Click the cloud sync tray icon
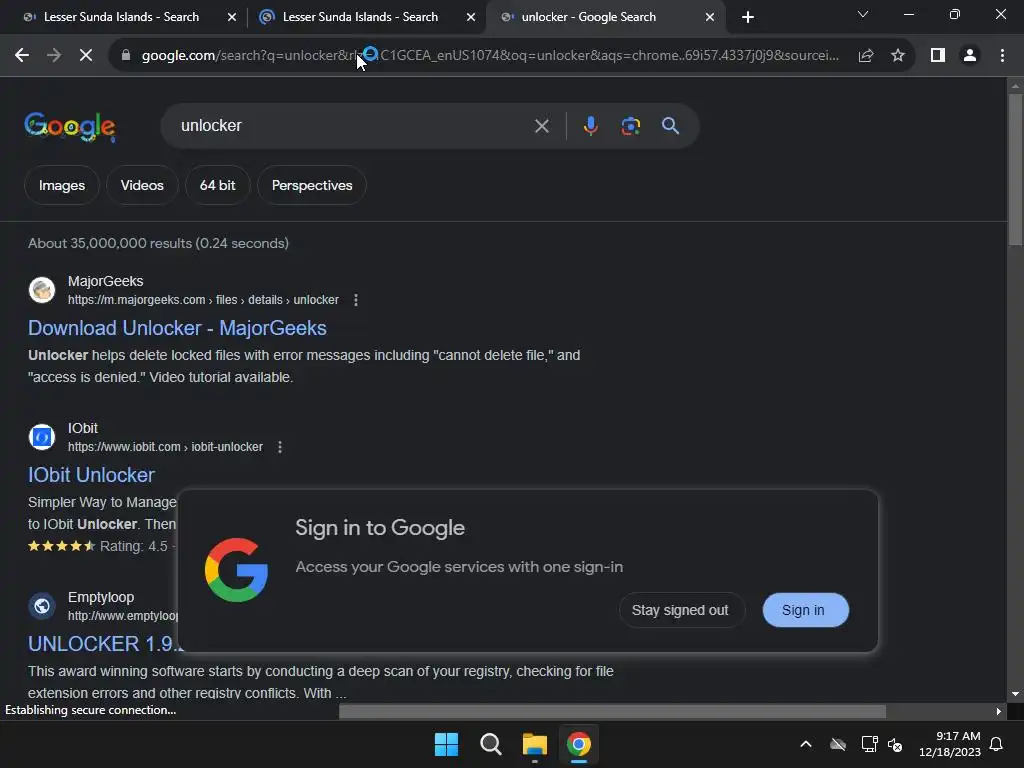This screenshot has height=768, width=1024. point(838,744)
